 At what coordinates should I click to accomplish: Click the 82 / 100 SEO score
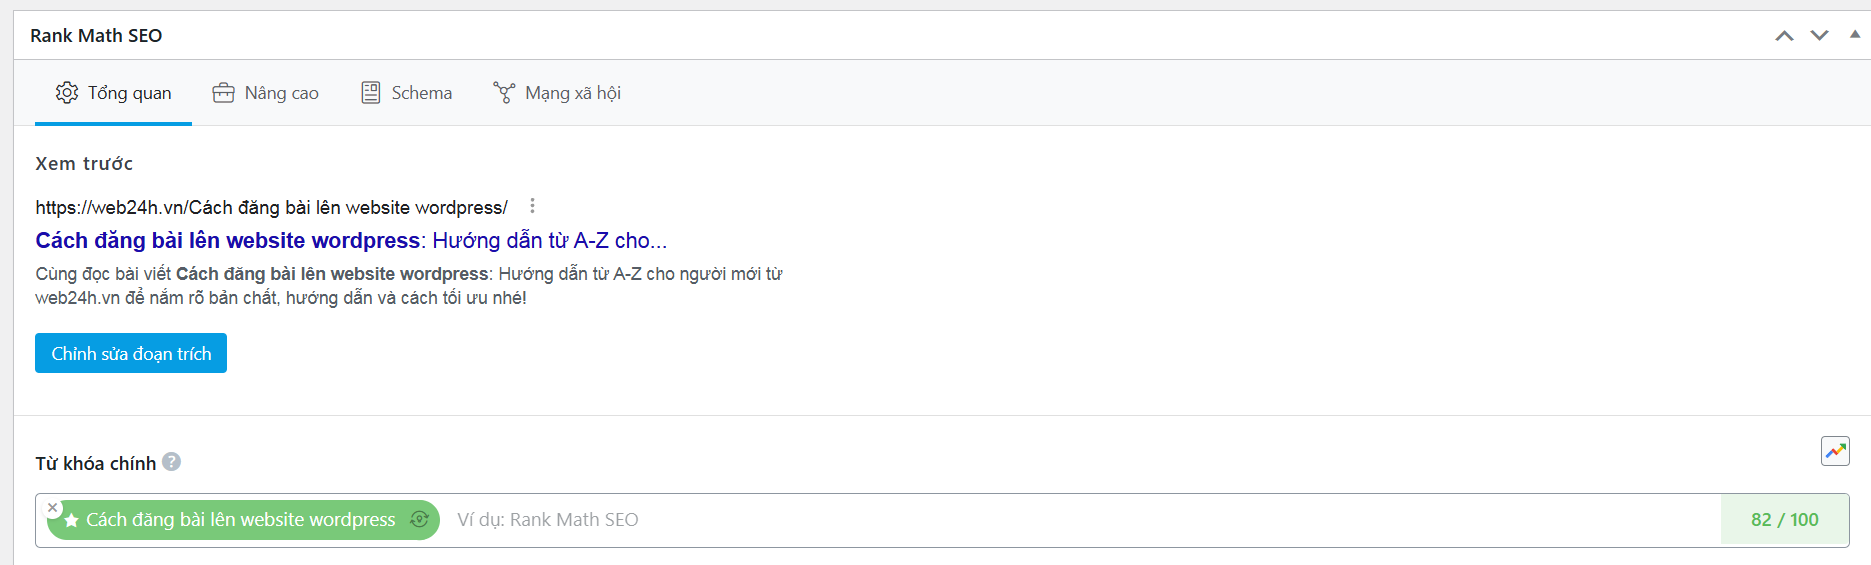click(x=1784, y=520)
